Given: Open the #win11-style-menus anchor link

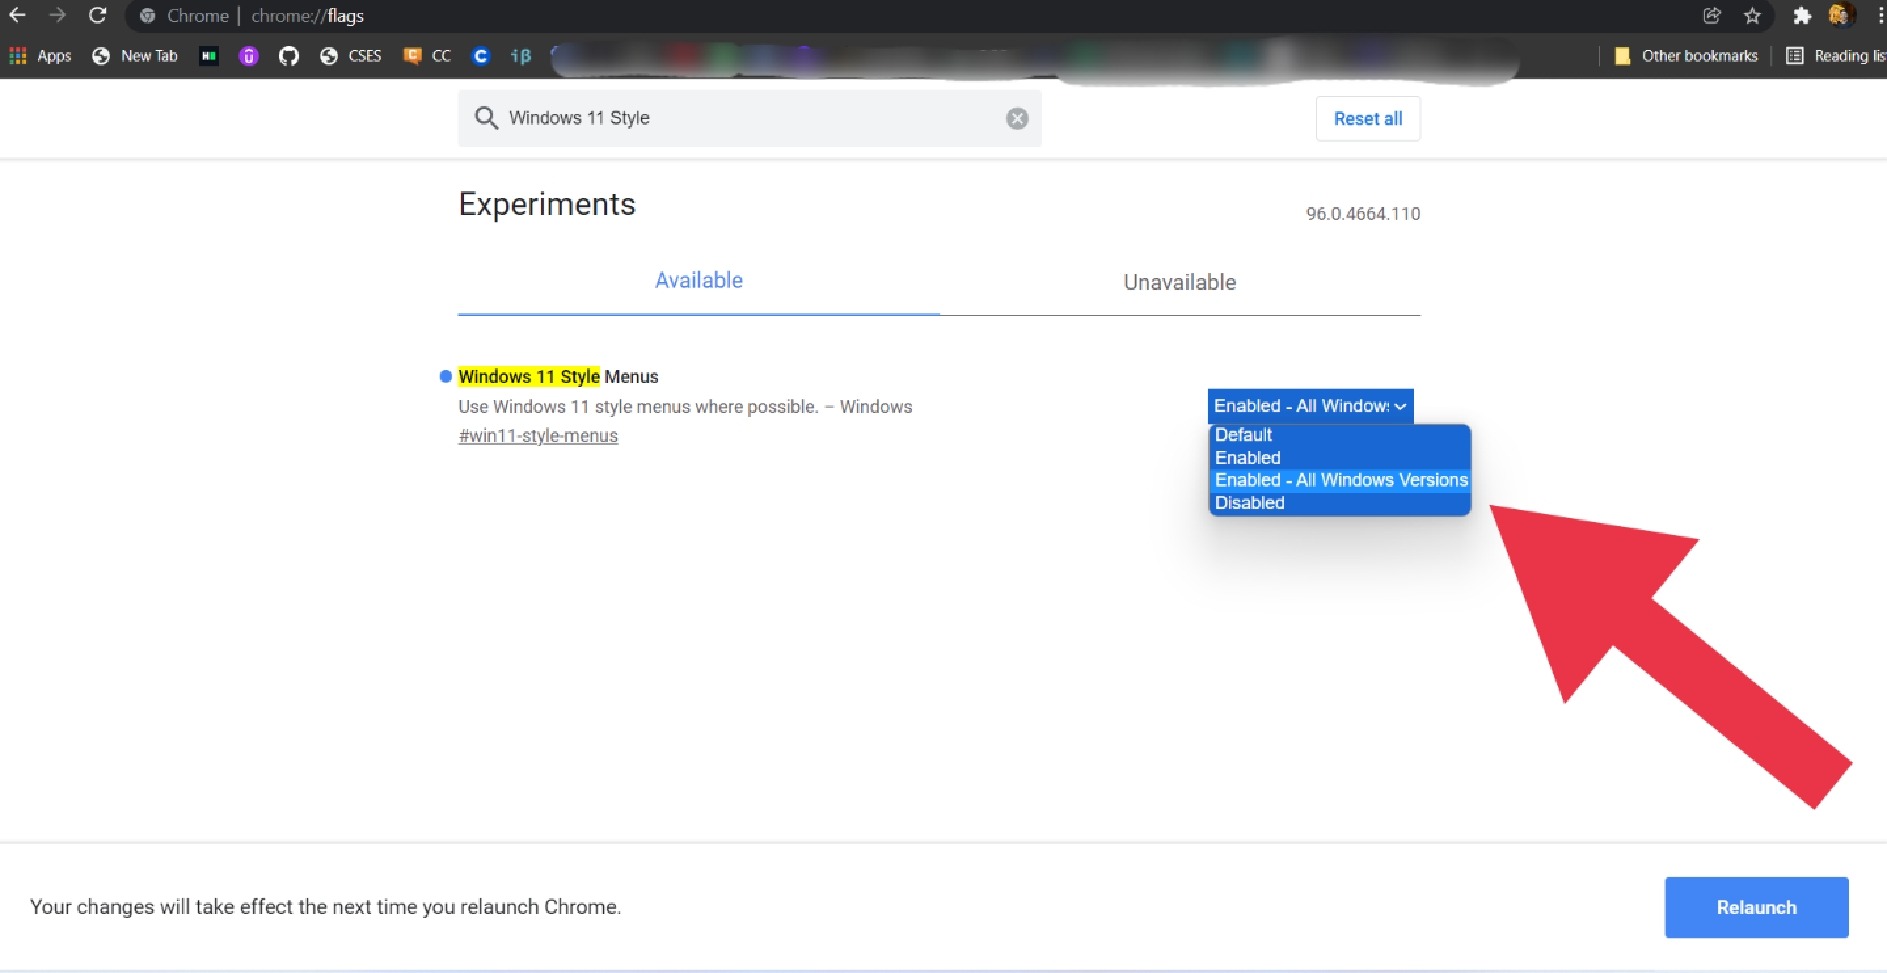Looking at the screenshot, I should click(538, 436).
